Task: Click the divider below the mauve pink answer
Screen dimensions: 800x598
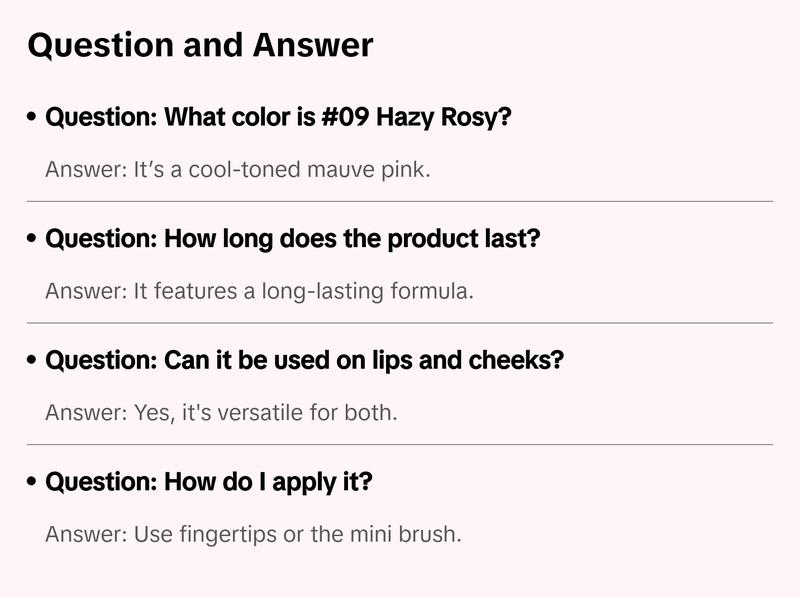Action: [x=400, y=201]
